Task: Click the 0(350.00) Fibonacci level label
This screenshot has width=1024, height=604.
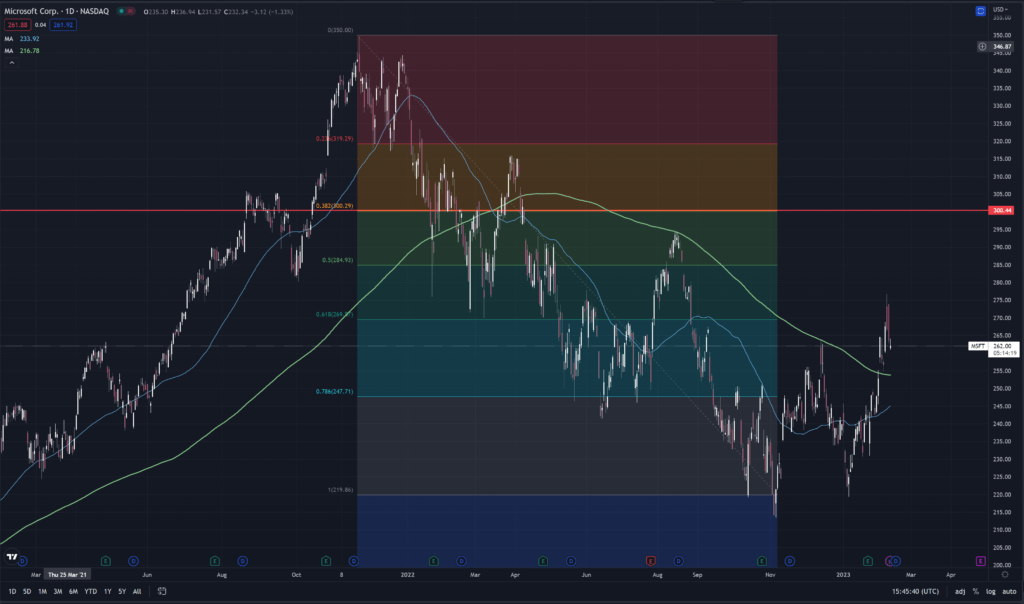Action: (x=340, y=30)
